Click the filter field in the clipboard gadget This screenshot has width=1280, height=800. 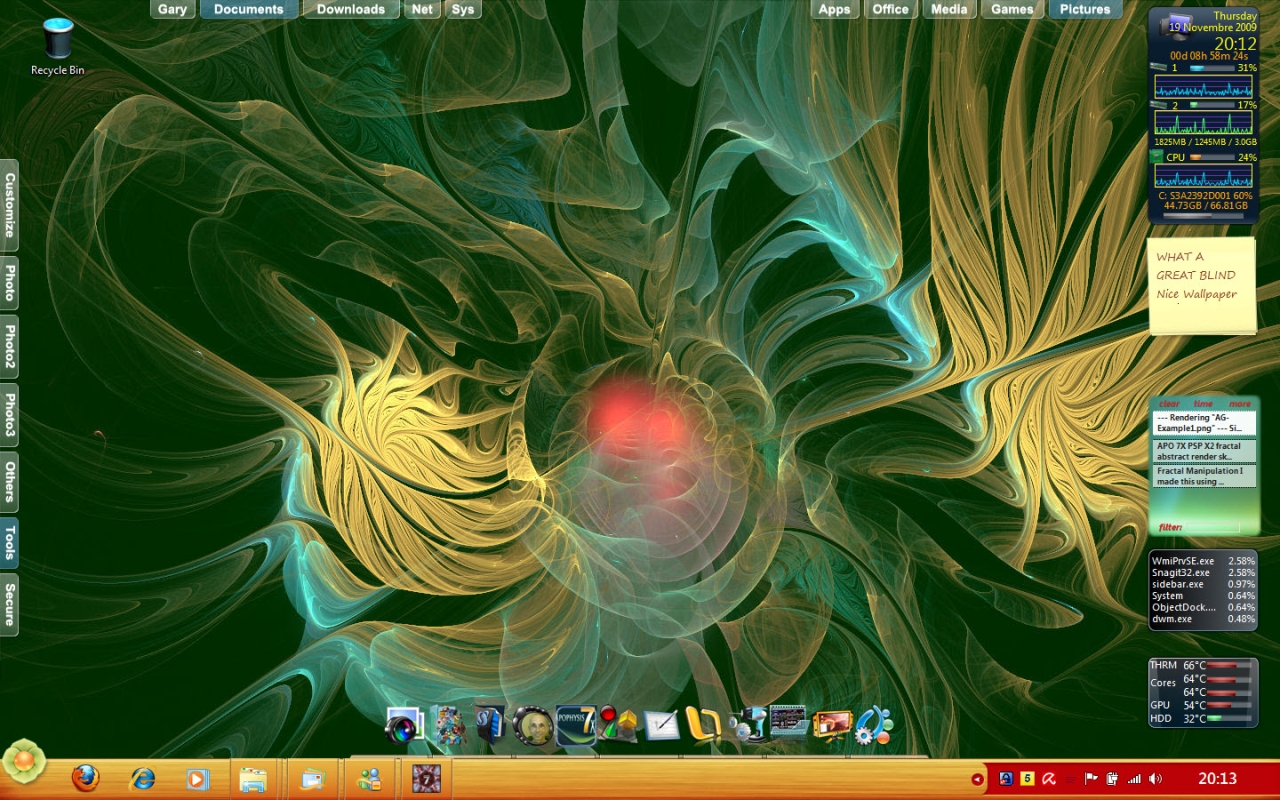[x=1211, y=526]
